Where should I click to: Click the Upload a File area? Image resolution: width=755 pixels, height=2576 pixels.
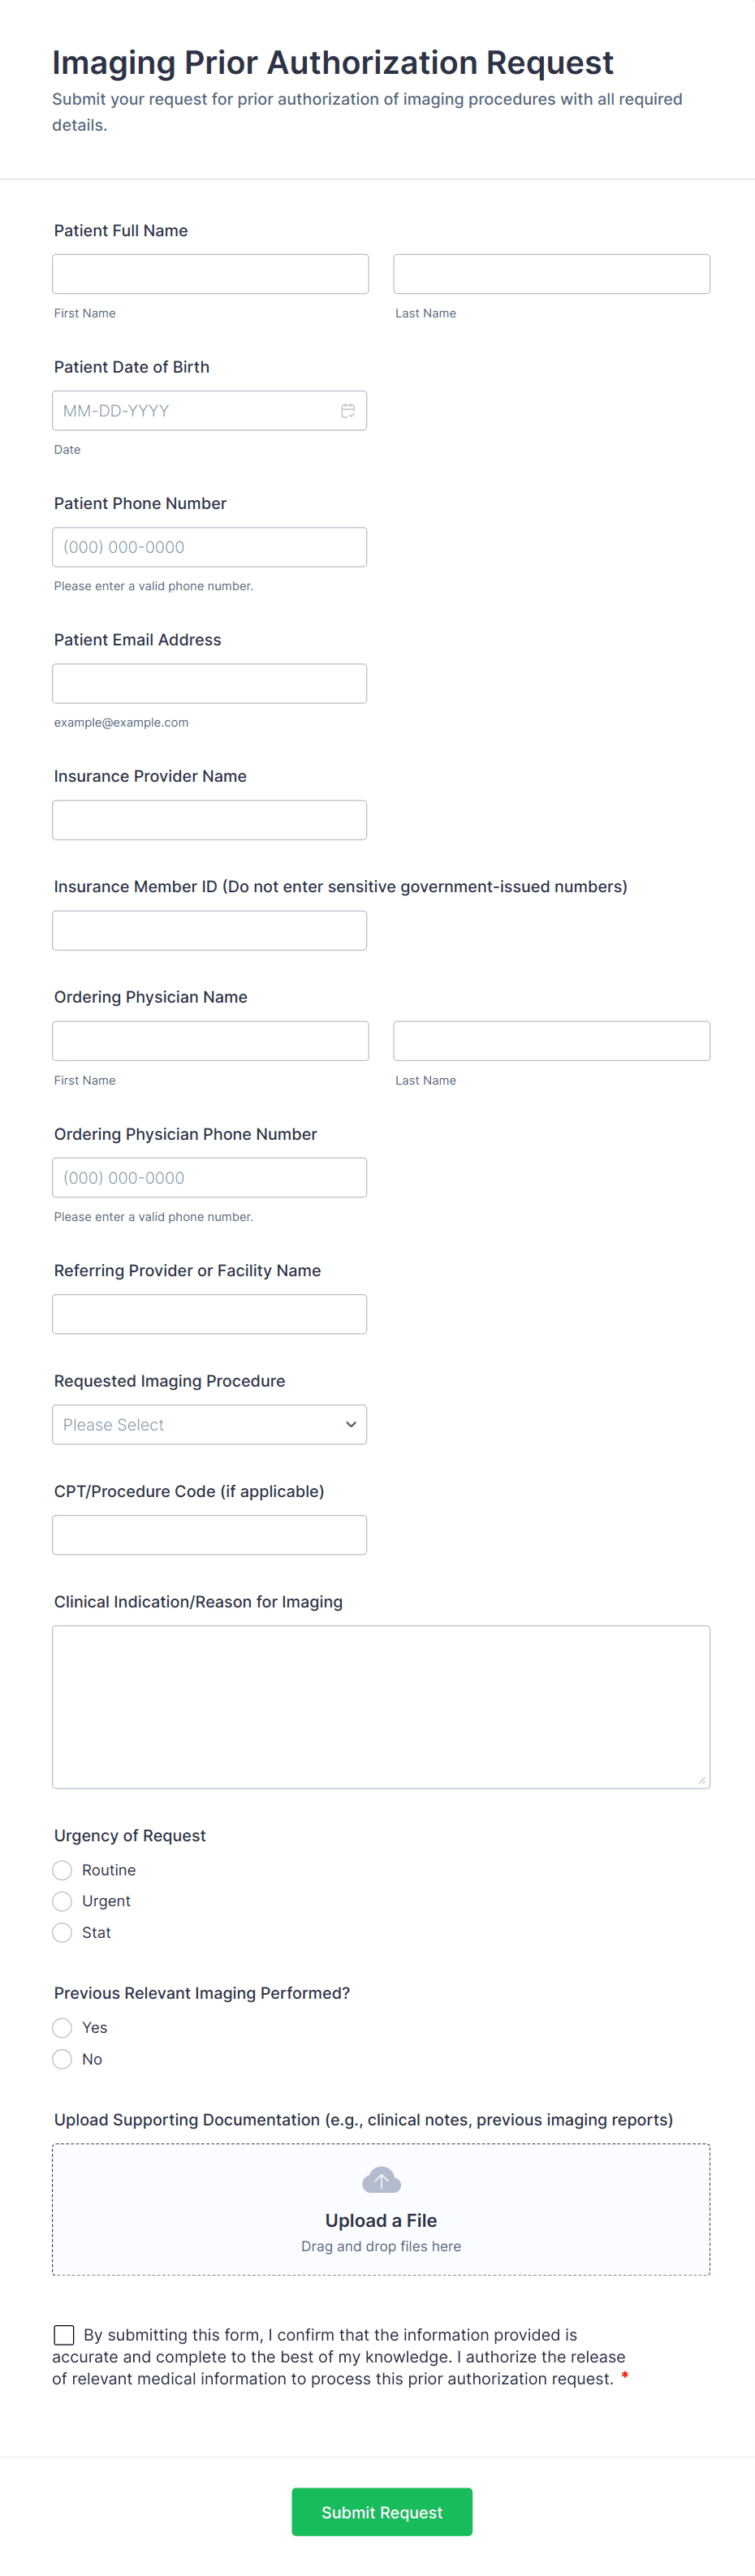tap(381, 2220)
